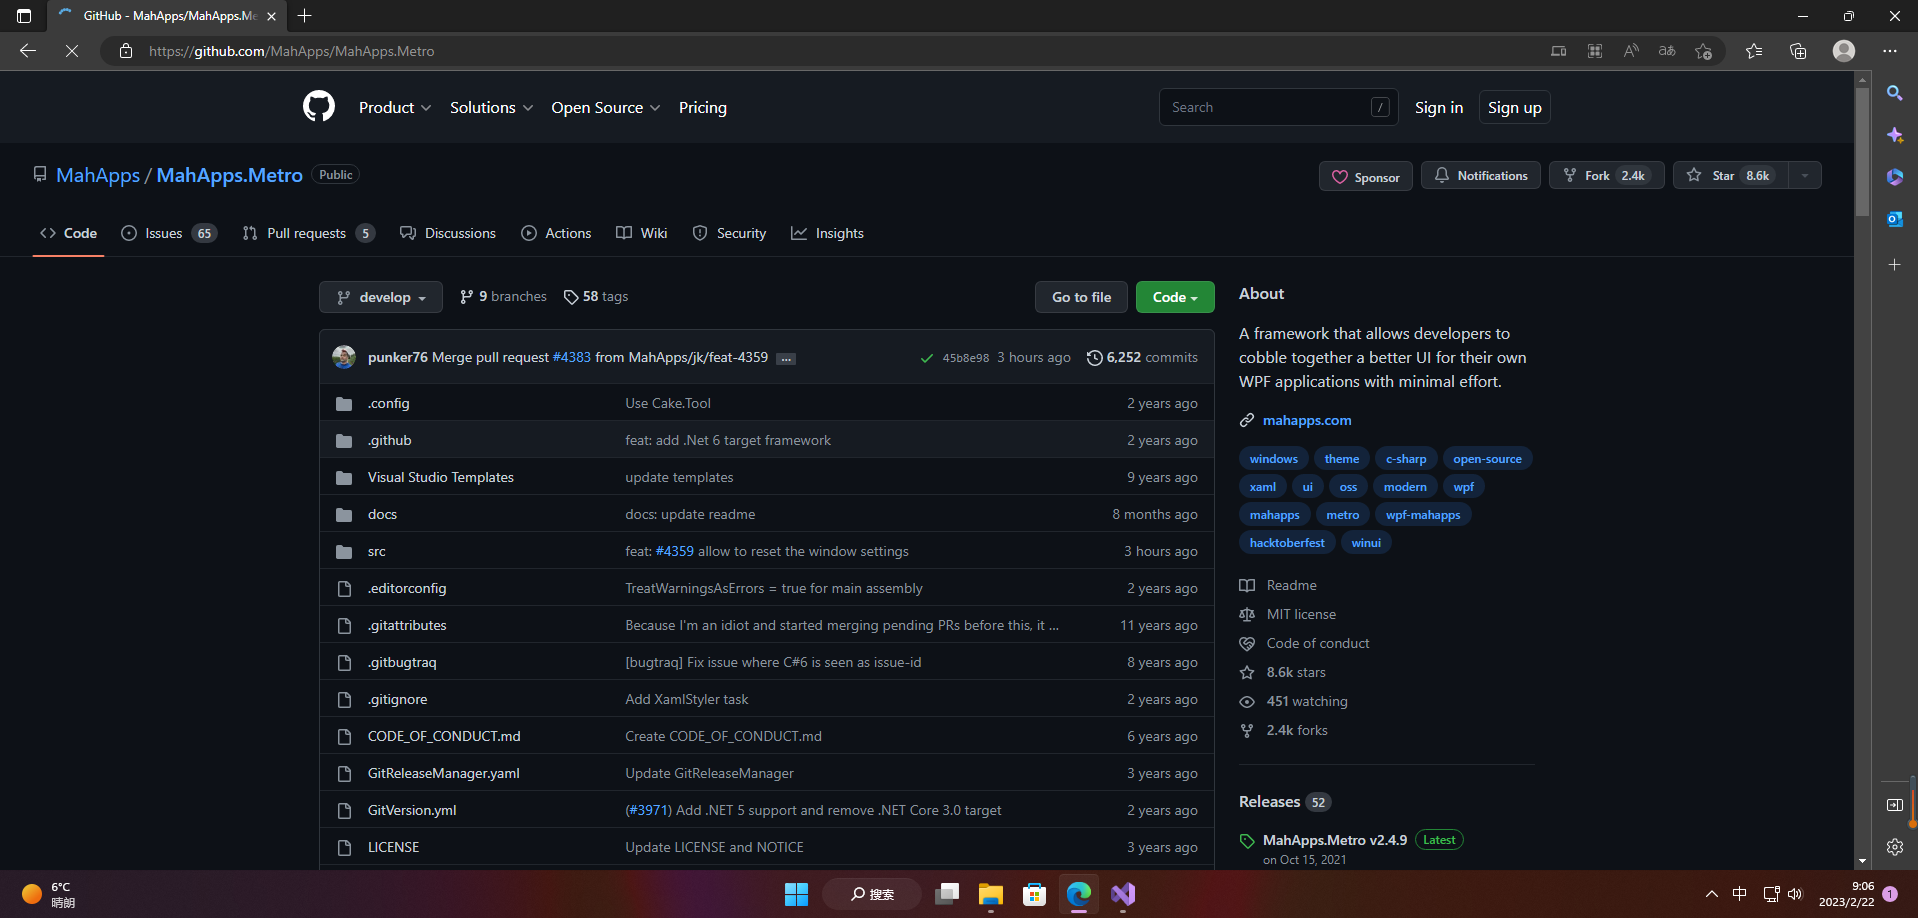Viewport: 1918px width, 918px height.
Task: Open File Explorer from taskbar
Action: point(990,894)
